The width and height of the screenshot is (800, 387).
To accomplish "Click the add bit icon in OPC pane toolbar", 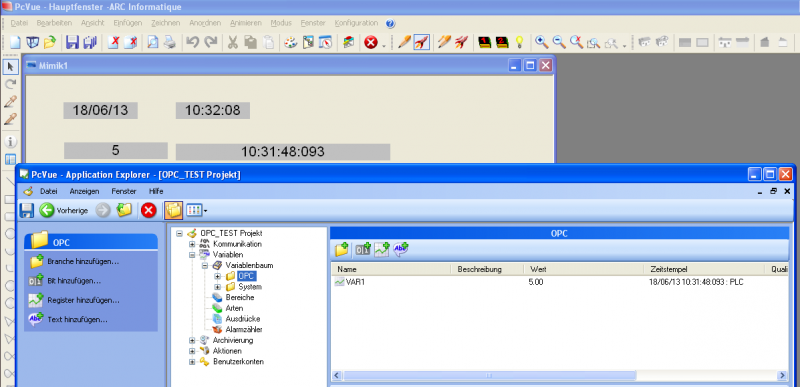I will [363, 249].
